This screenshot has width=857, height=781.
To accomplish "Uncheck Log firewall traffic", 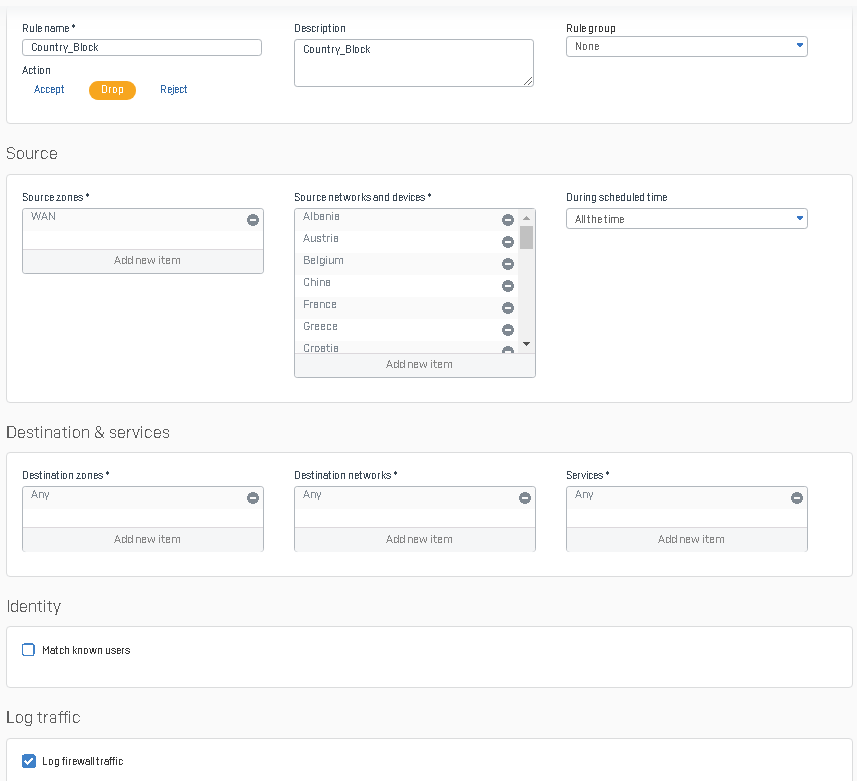I will [x=29, y=761].
